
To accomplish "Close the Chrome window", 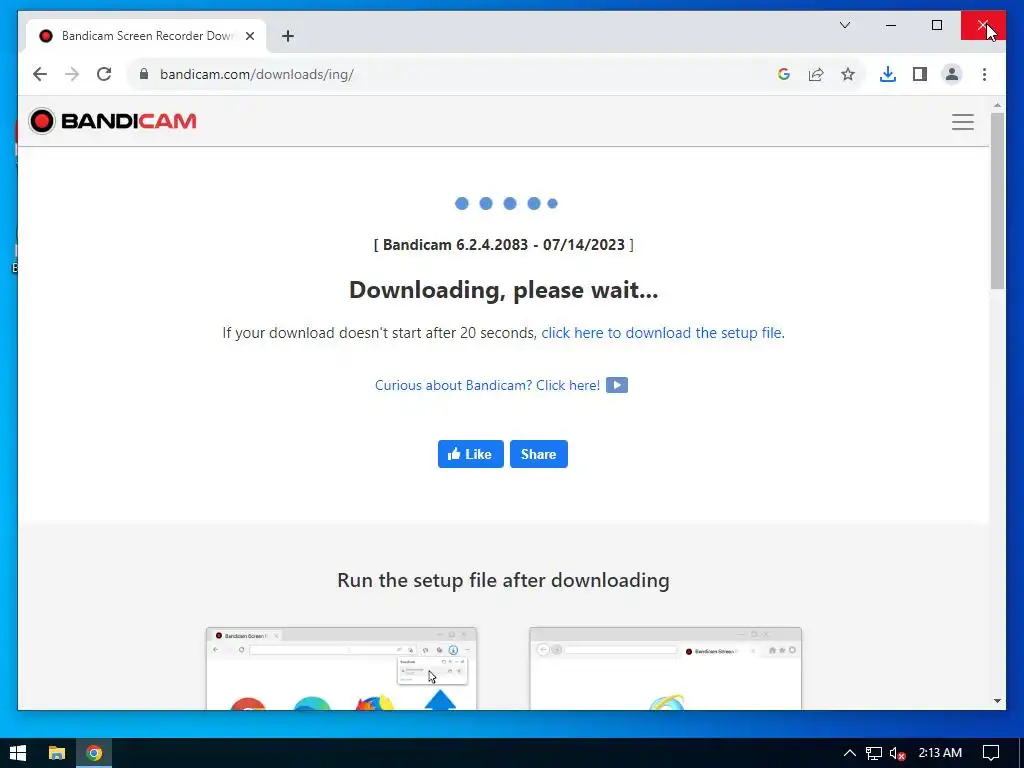I will pos(983,25).
